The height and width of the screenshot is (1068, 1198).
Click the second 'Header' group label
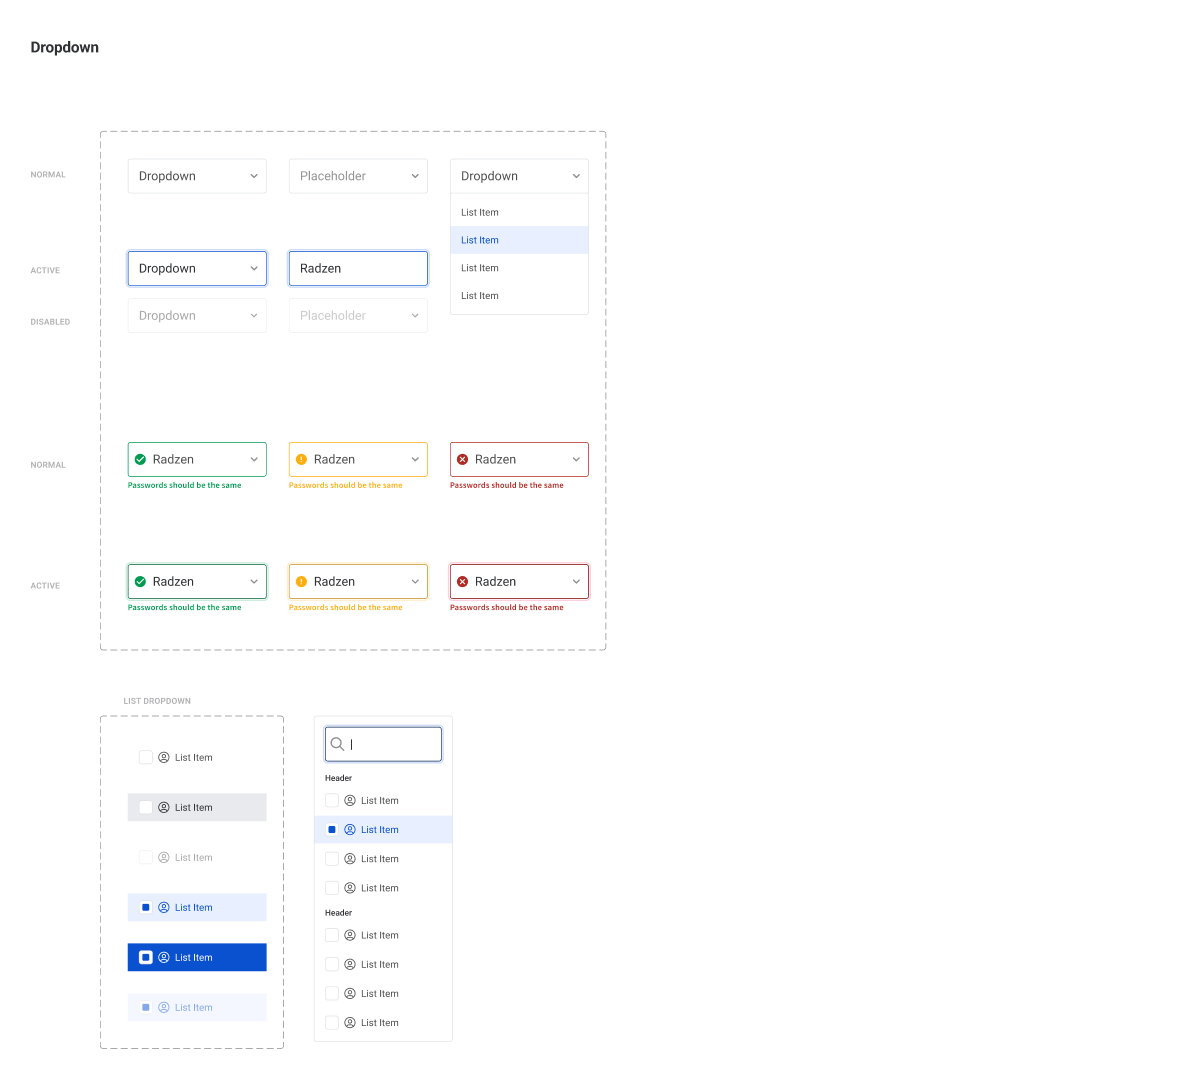338,912
